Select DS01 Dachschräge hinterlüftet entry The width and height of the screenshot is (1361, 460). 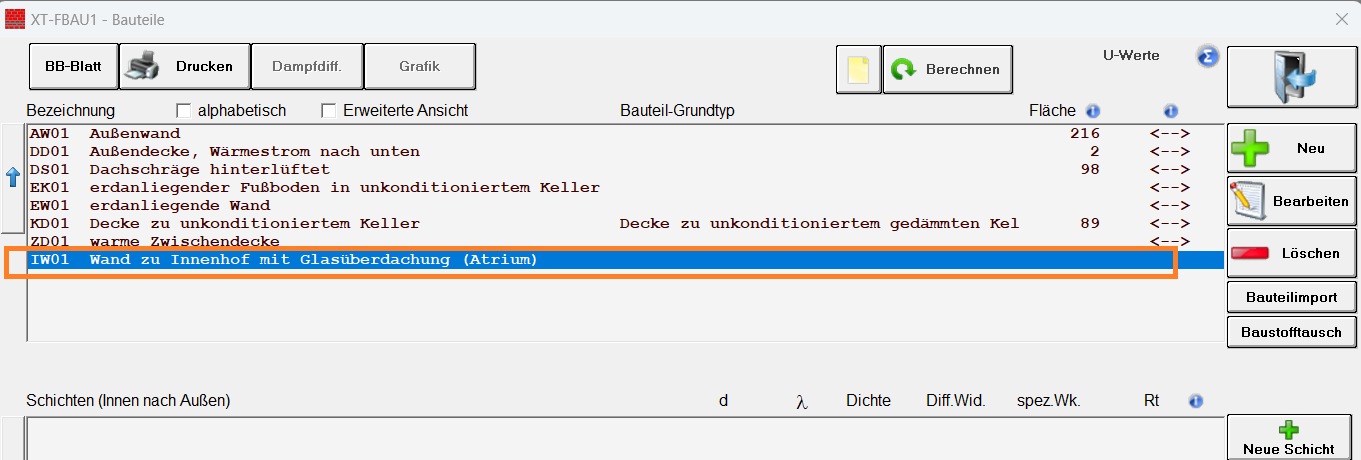[625, 169]
